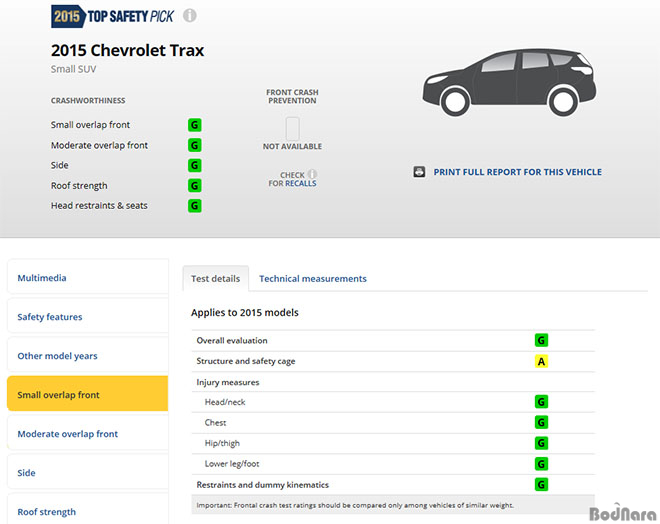
Task: Select Roof strength in the sidebar menu
Action: 88,510
